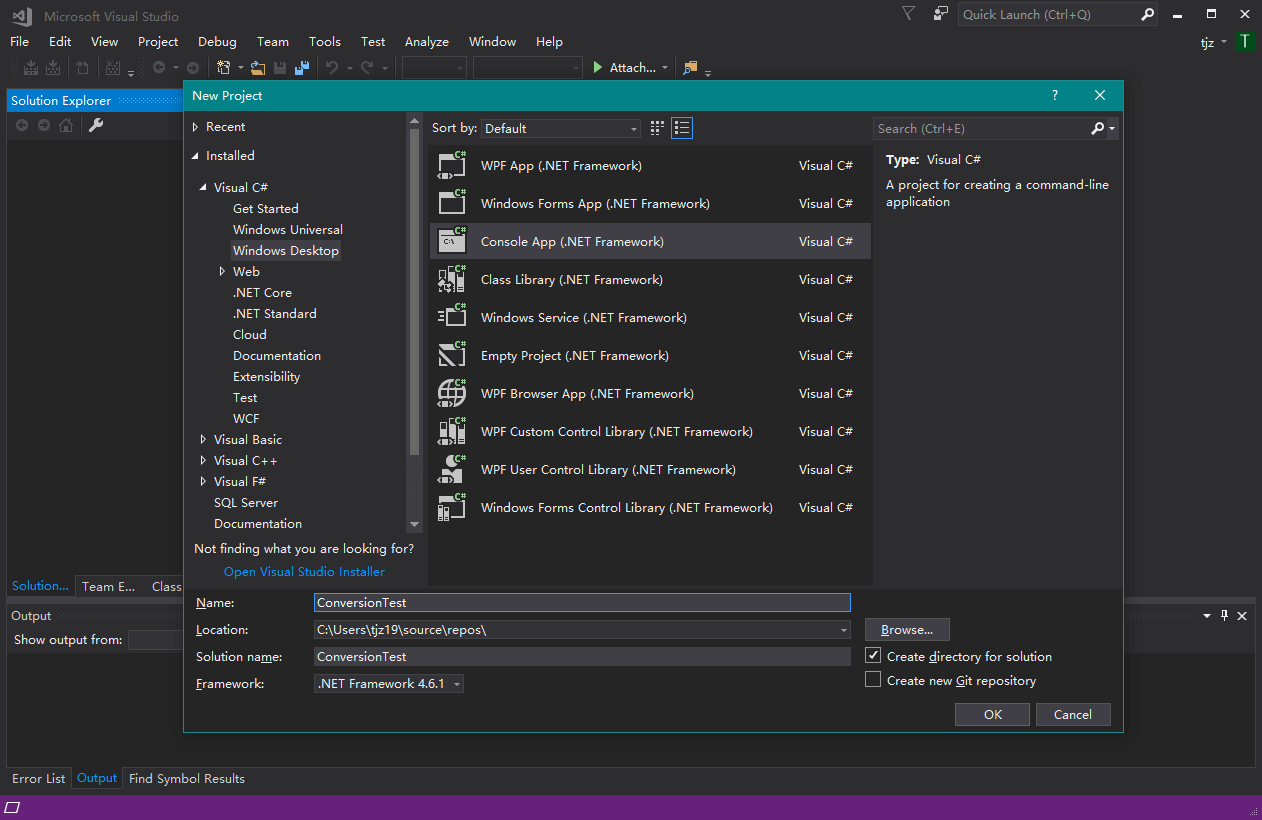Click the Solution Explorer Back arrow icon

point(22,125)
